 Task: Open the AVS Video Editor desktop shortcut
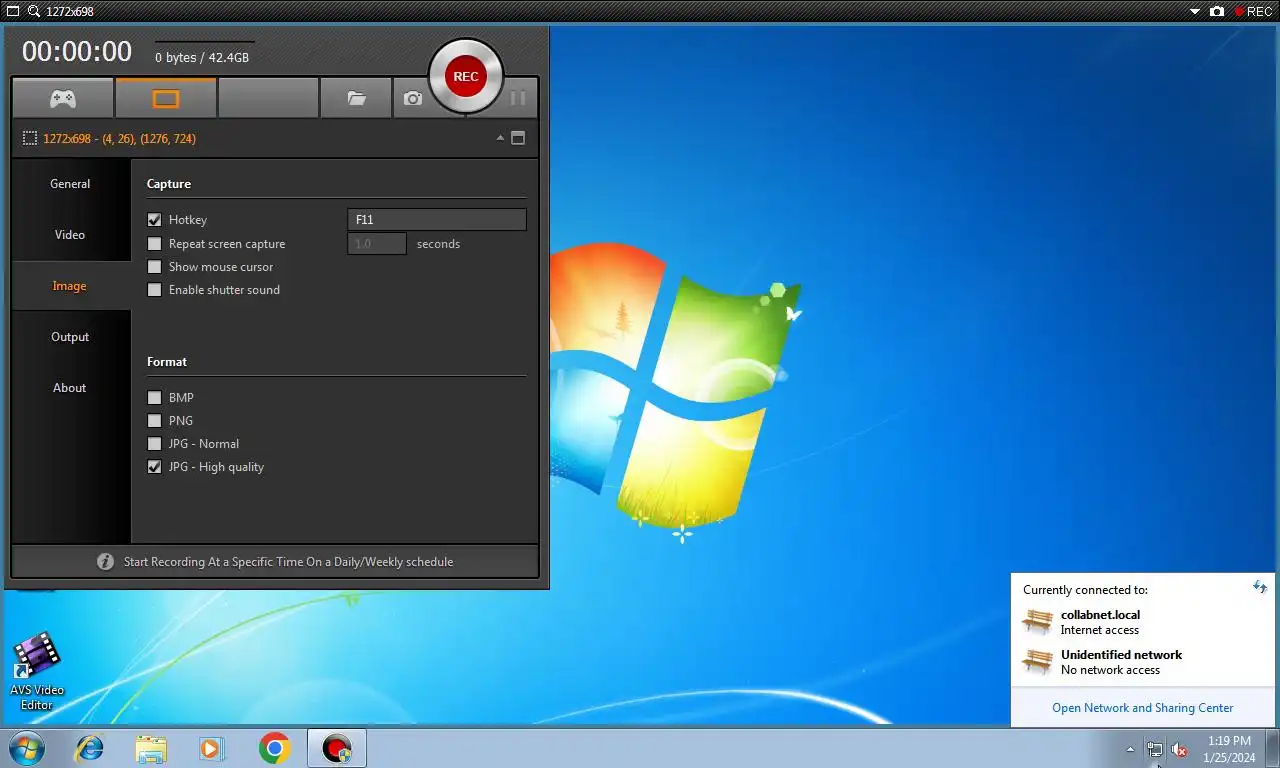pyautogui.click(x=37, y=672)
